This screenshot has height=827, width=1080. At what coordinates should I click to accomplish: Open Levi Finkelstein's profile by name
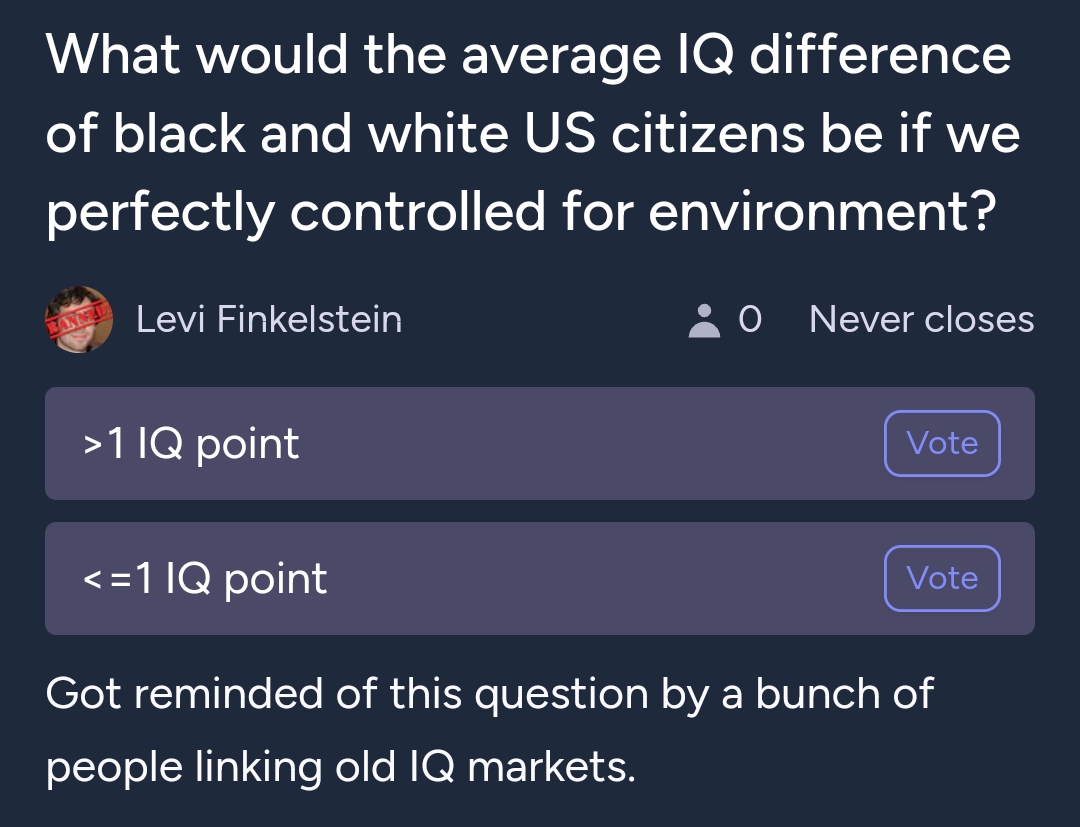269,320
